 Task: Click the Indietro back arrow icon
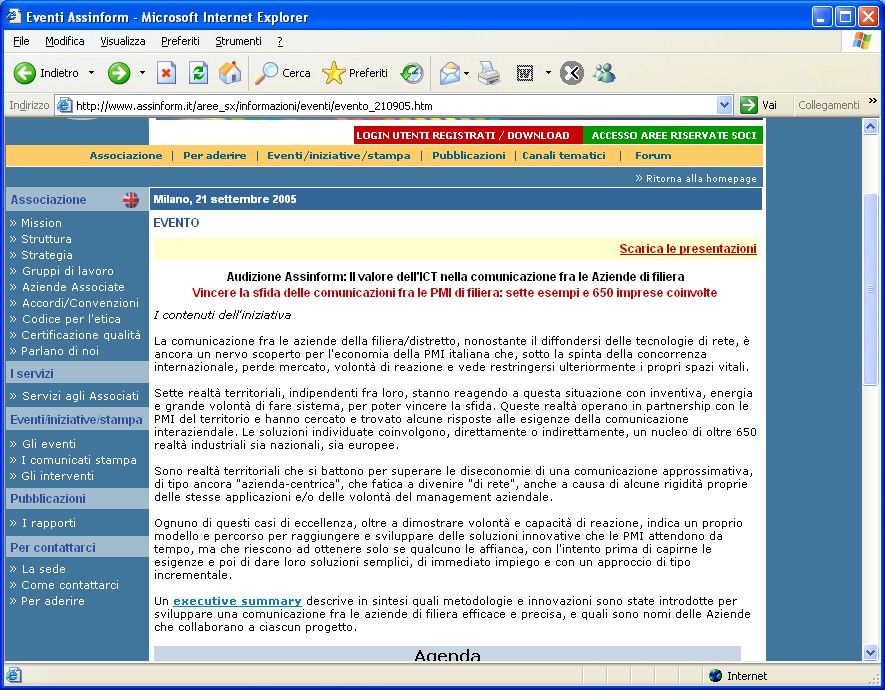point(24,73)
